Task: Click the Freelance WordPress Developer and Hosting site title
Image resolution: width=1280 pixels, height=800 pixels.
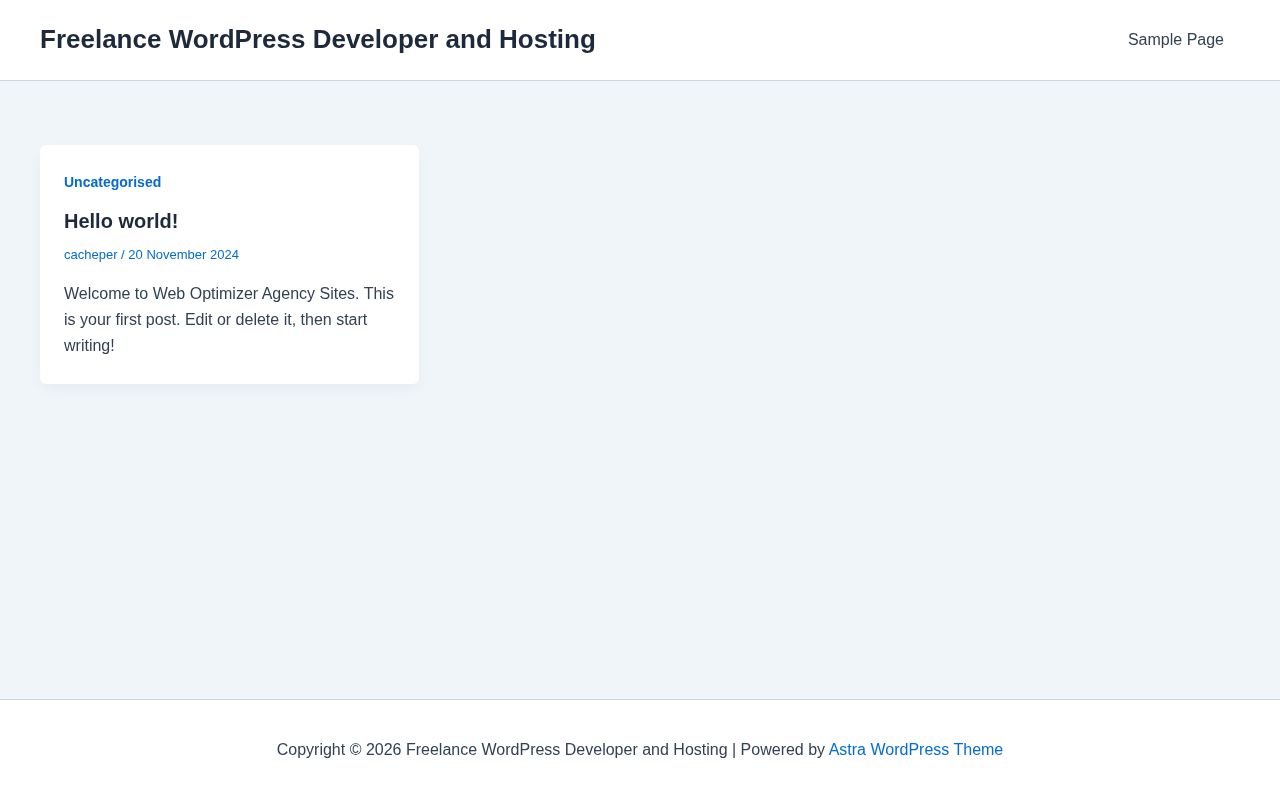Action: point(318,39)
